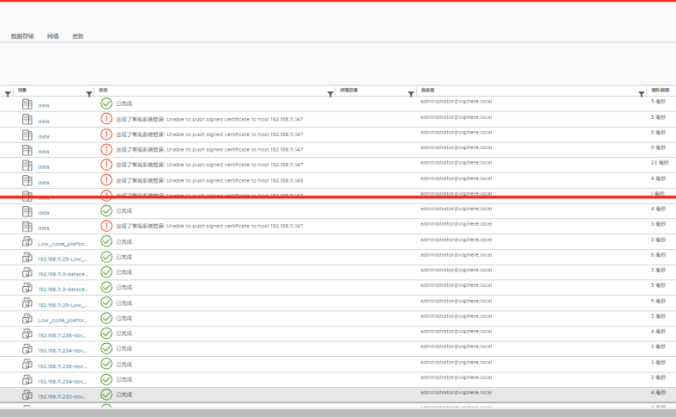Select the 192.168.11.149 certificate error message
Viewport: 676px width, 418px height.
point(210,181)
